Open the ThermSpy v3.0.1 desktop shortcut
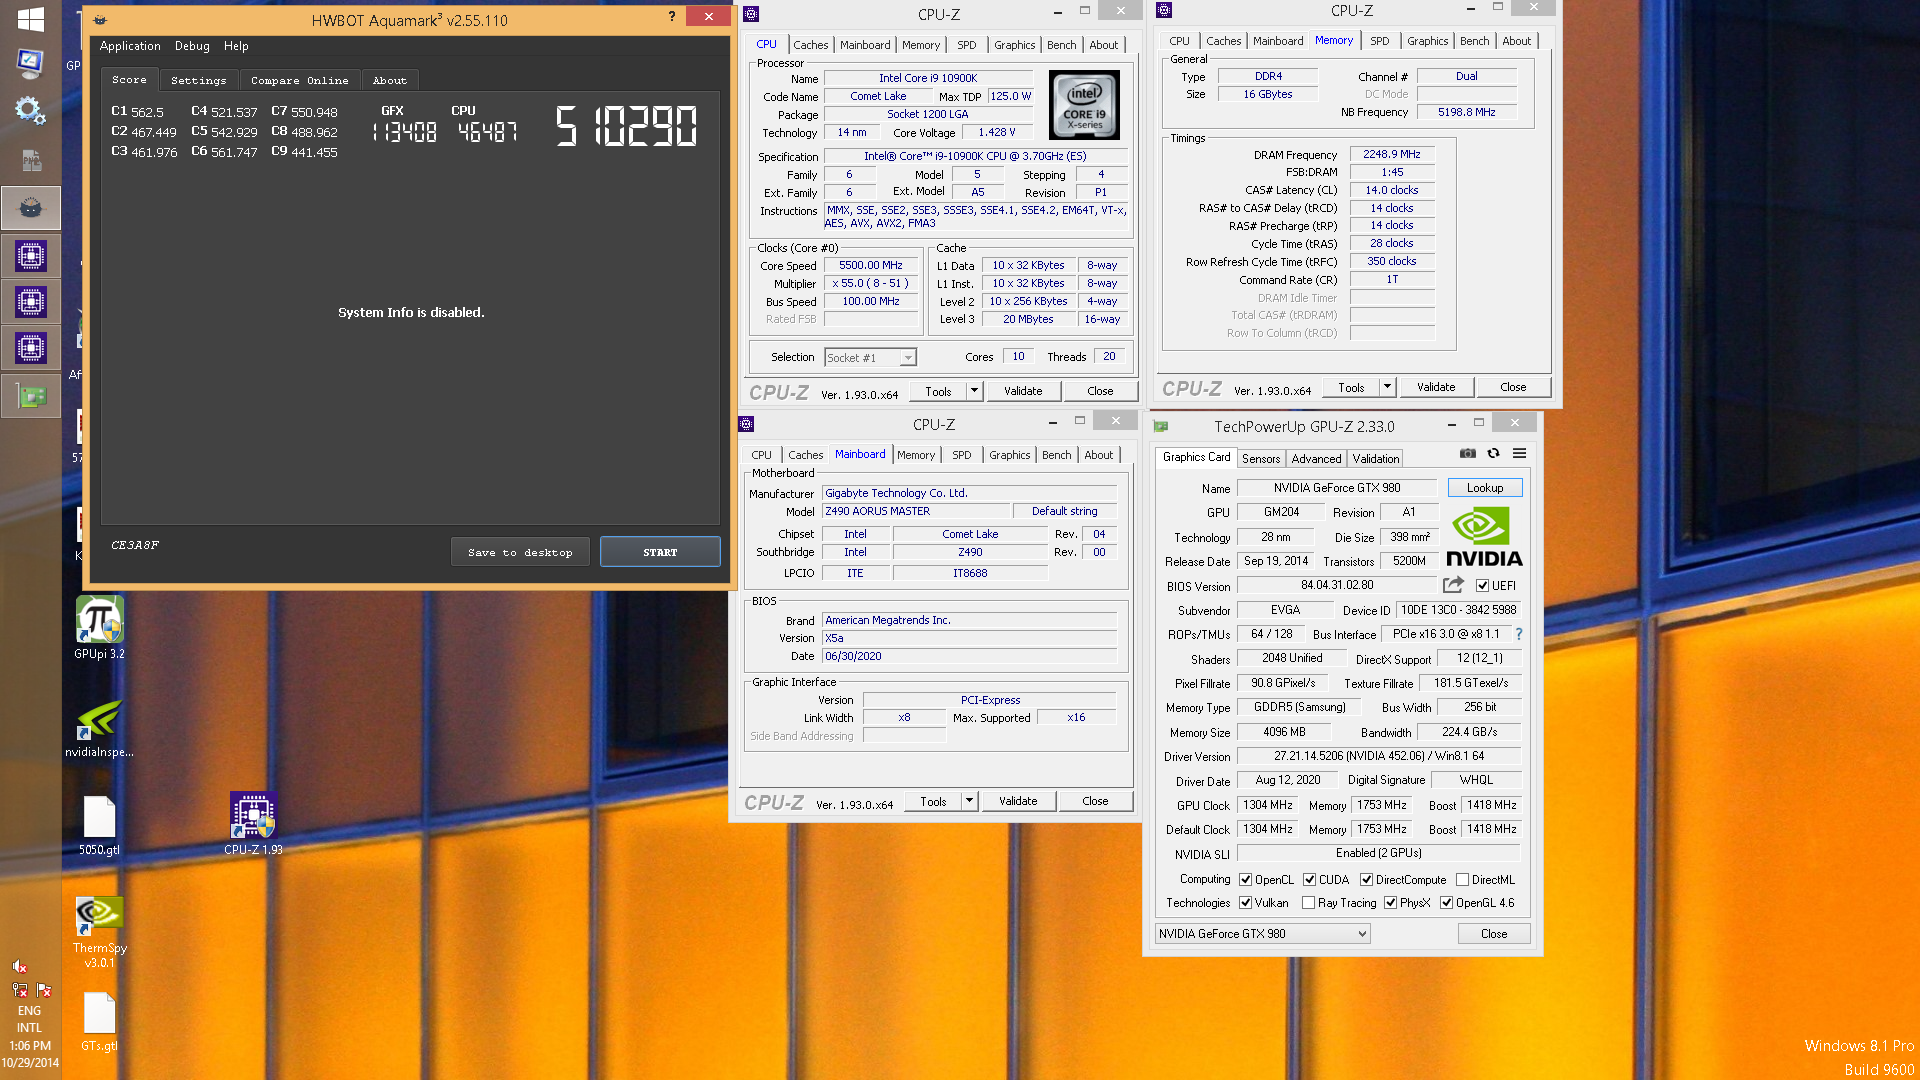 click(x=99, y=932)
